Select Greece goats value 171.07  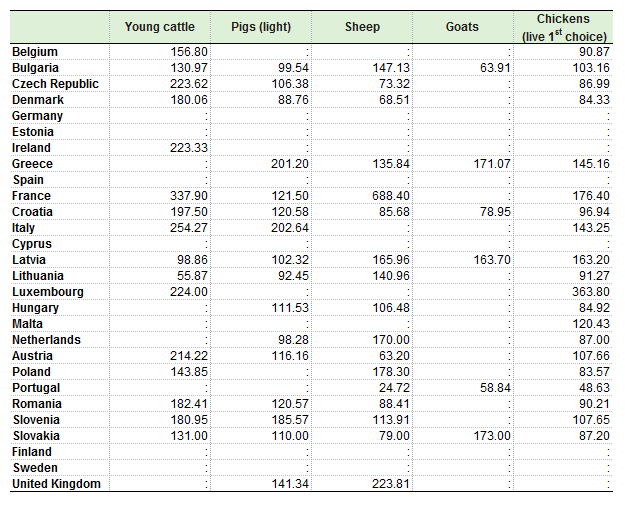click(491, 164)
